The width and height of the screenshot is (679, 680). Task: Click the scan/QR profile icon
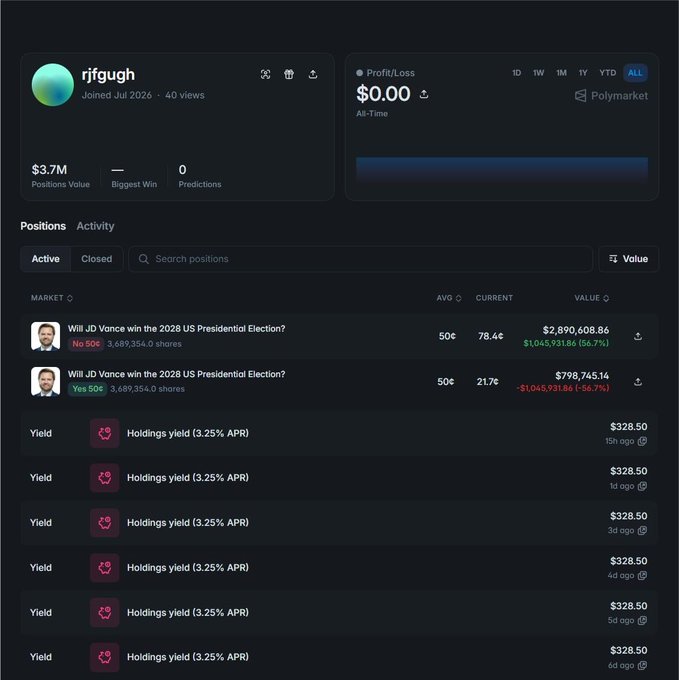point(265,74)
